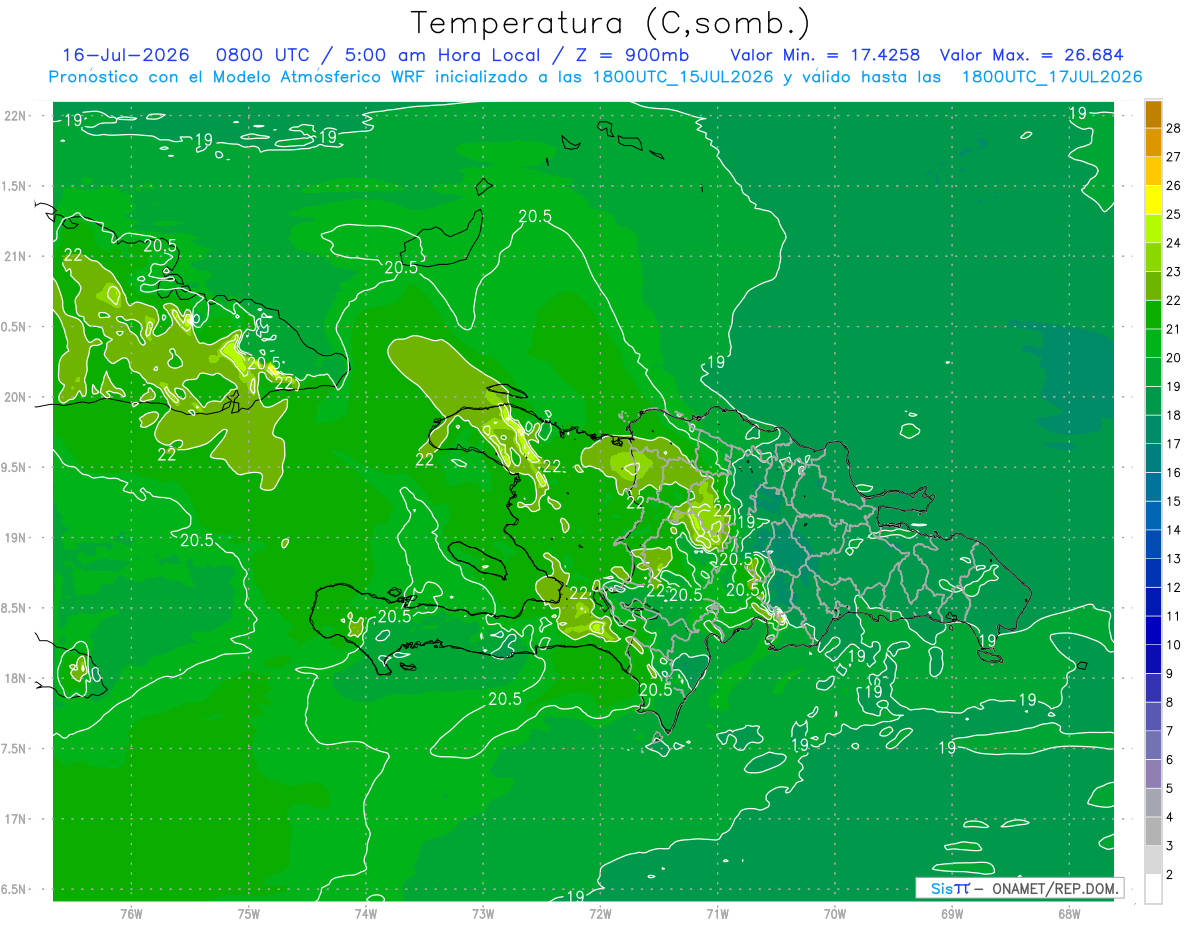
Task: Select the date text '16-Jul-2026'
Action: point(125,55)
